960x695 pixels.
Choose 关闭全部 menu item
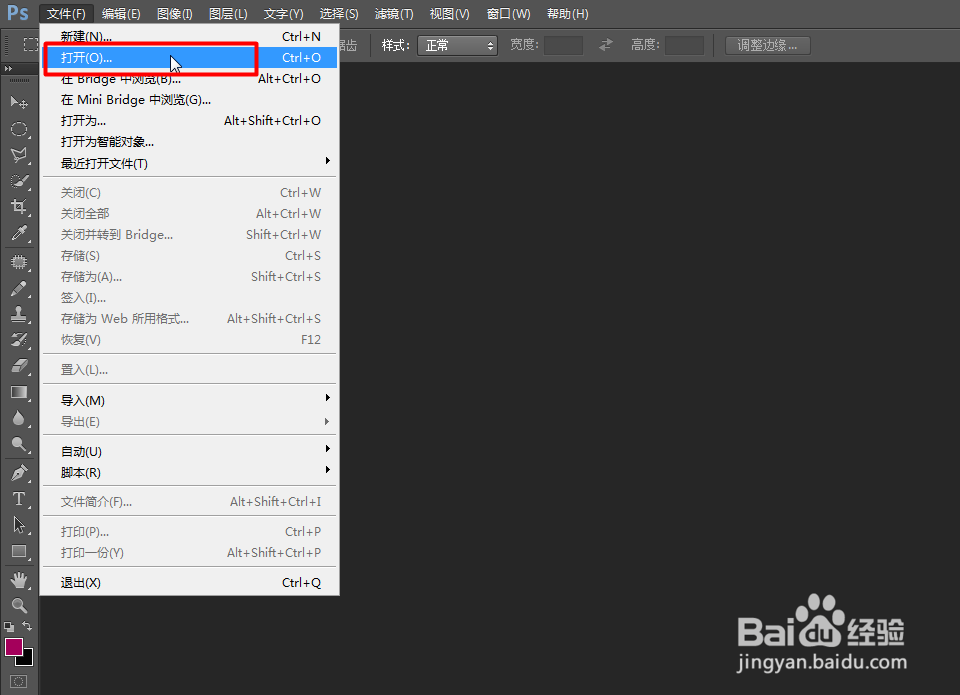[x=190, y=214]
